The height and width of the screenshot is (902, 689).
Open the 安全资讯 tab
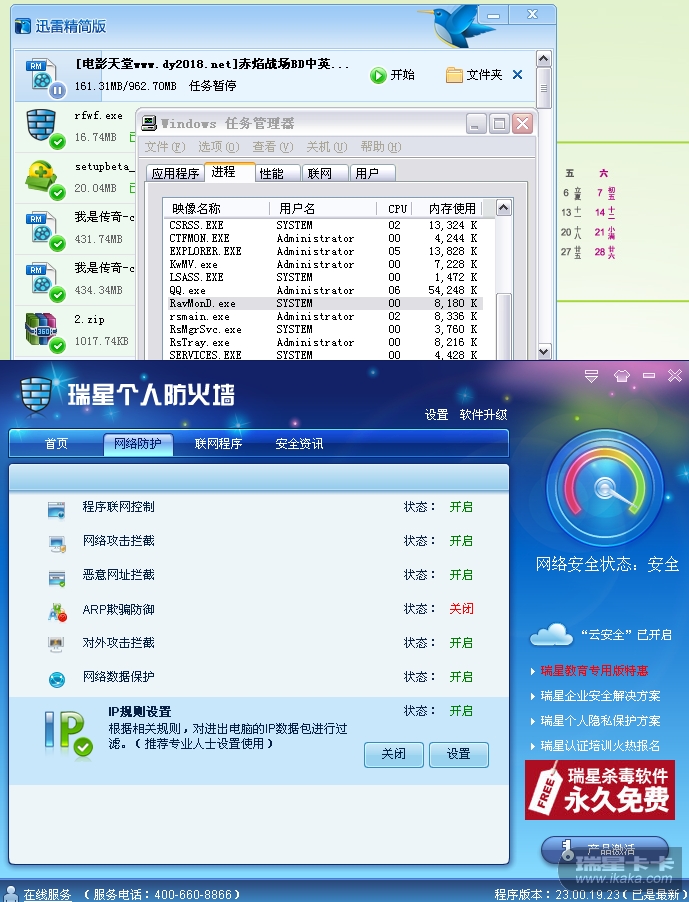click(x=299, y=444)
